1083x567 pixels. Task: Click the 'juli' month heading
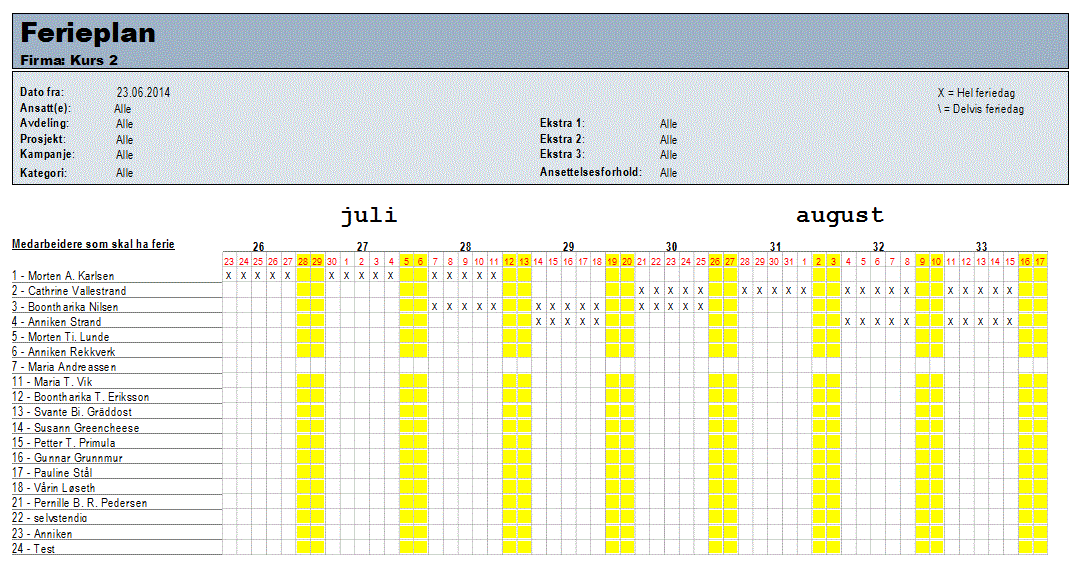click(x=370, y=215)
